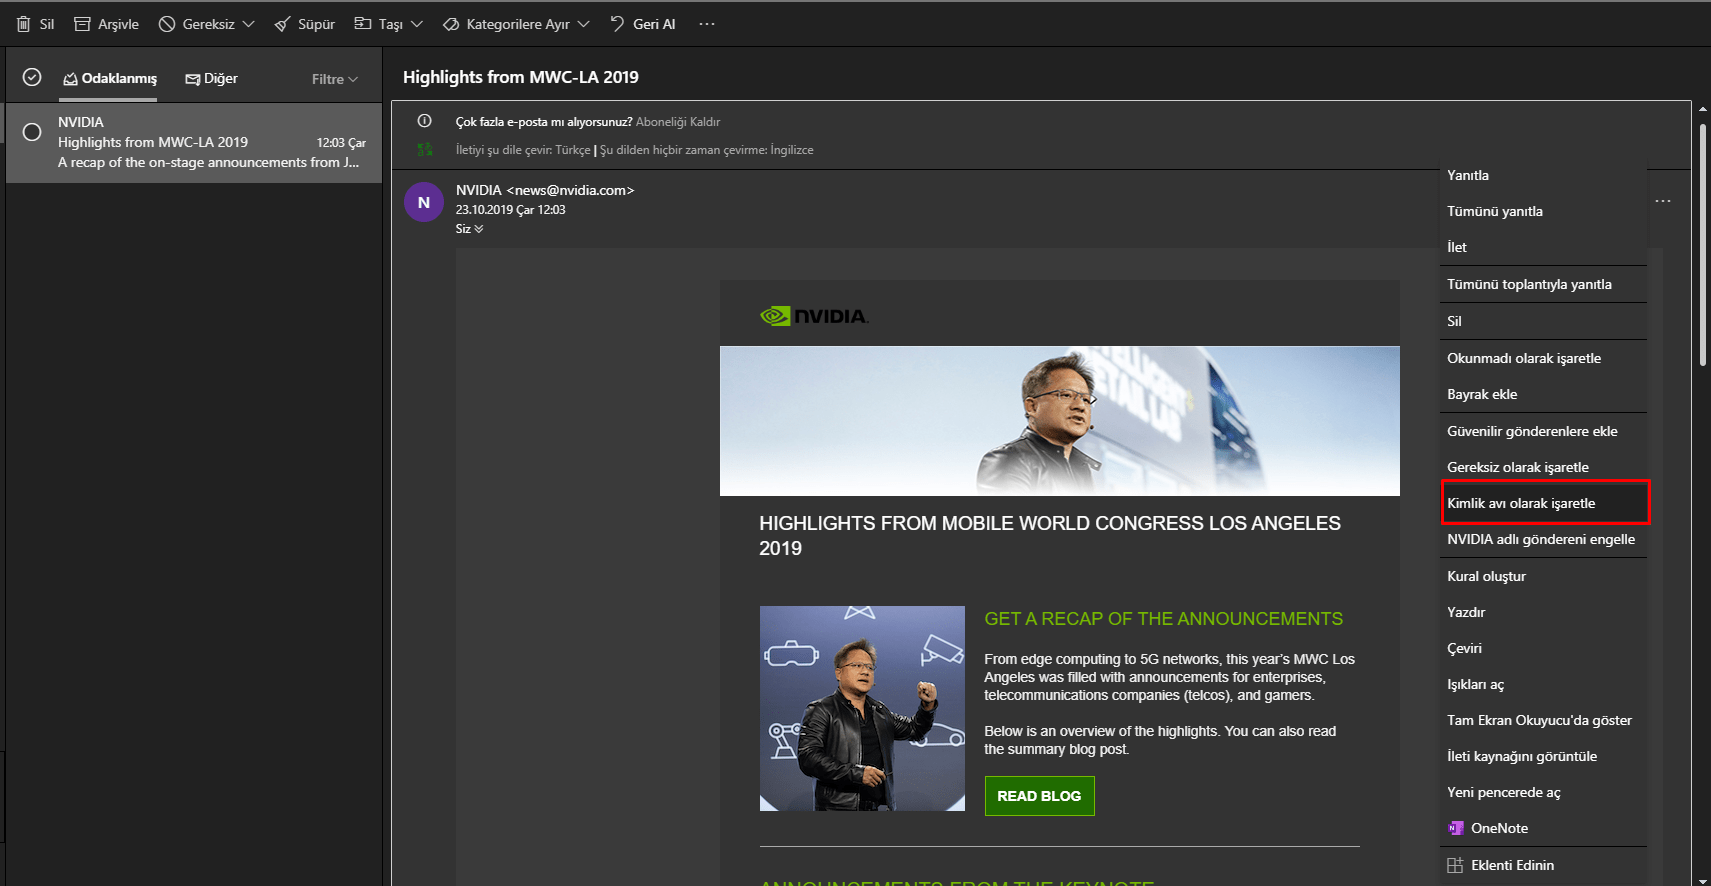Click the OneNote icon in menu
This screenshot has width=1711, height=886.
click(x=1456, y=828)
